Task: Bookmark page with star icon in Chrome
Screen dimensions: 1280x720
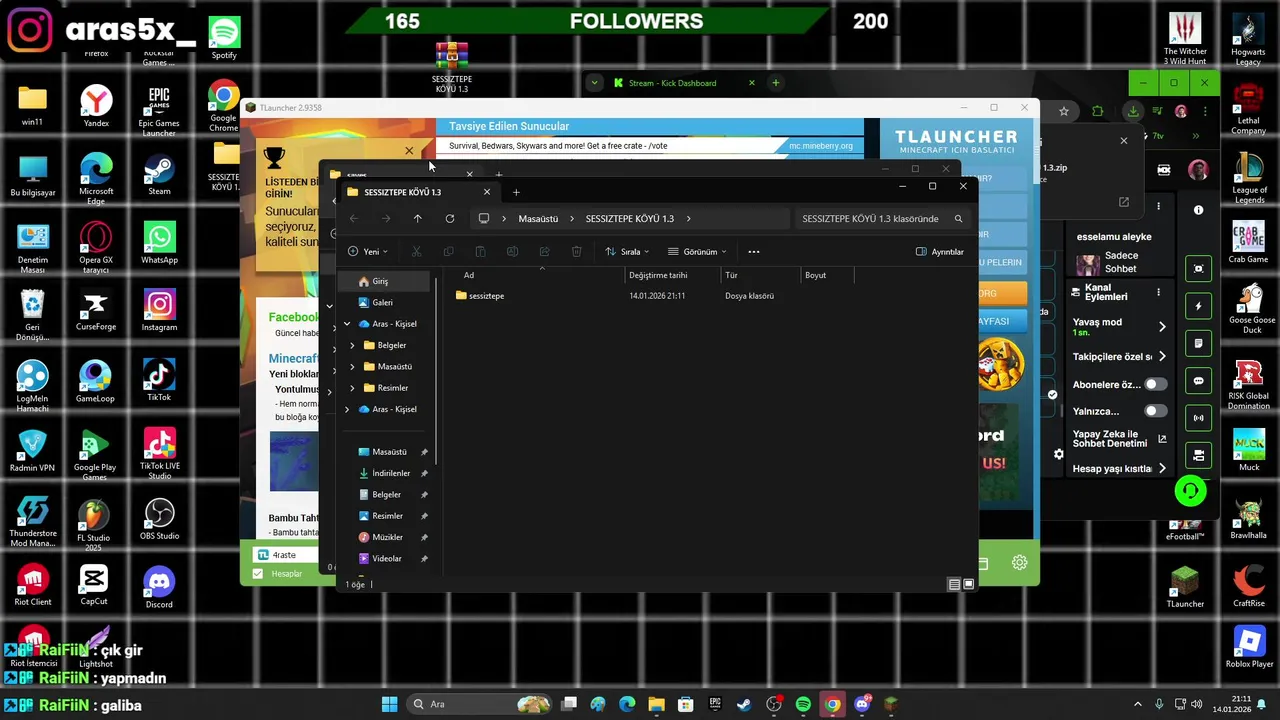Action: [1064, 111]
